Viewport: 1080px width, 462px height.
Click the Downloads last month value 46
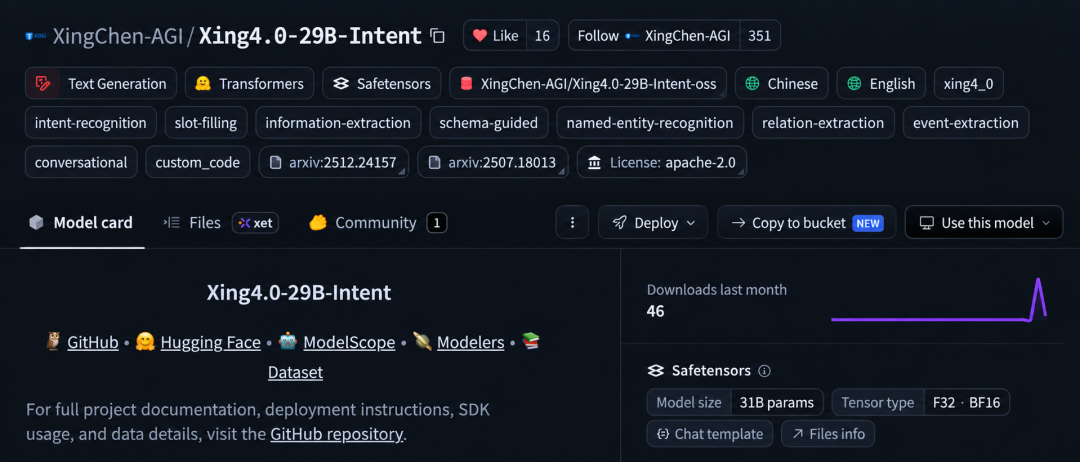tap(656, 311)
